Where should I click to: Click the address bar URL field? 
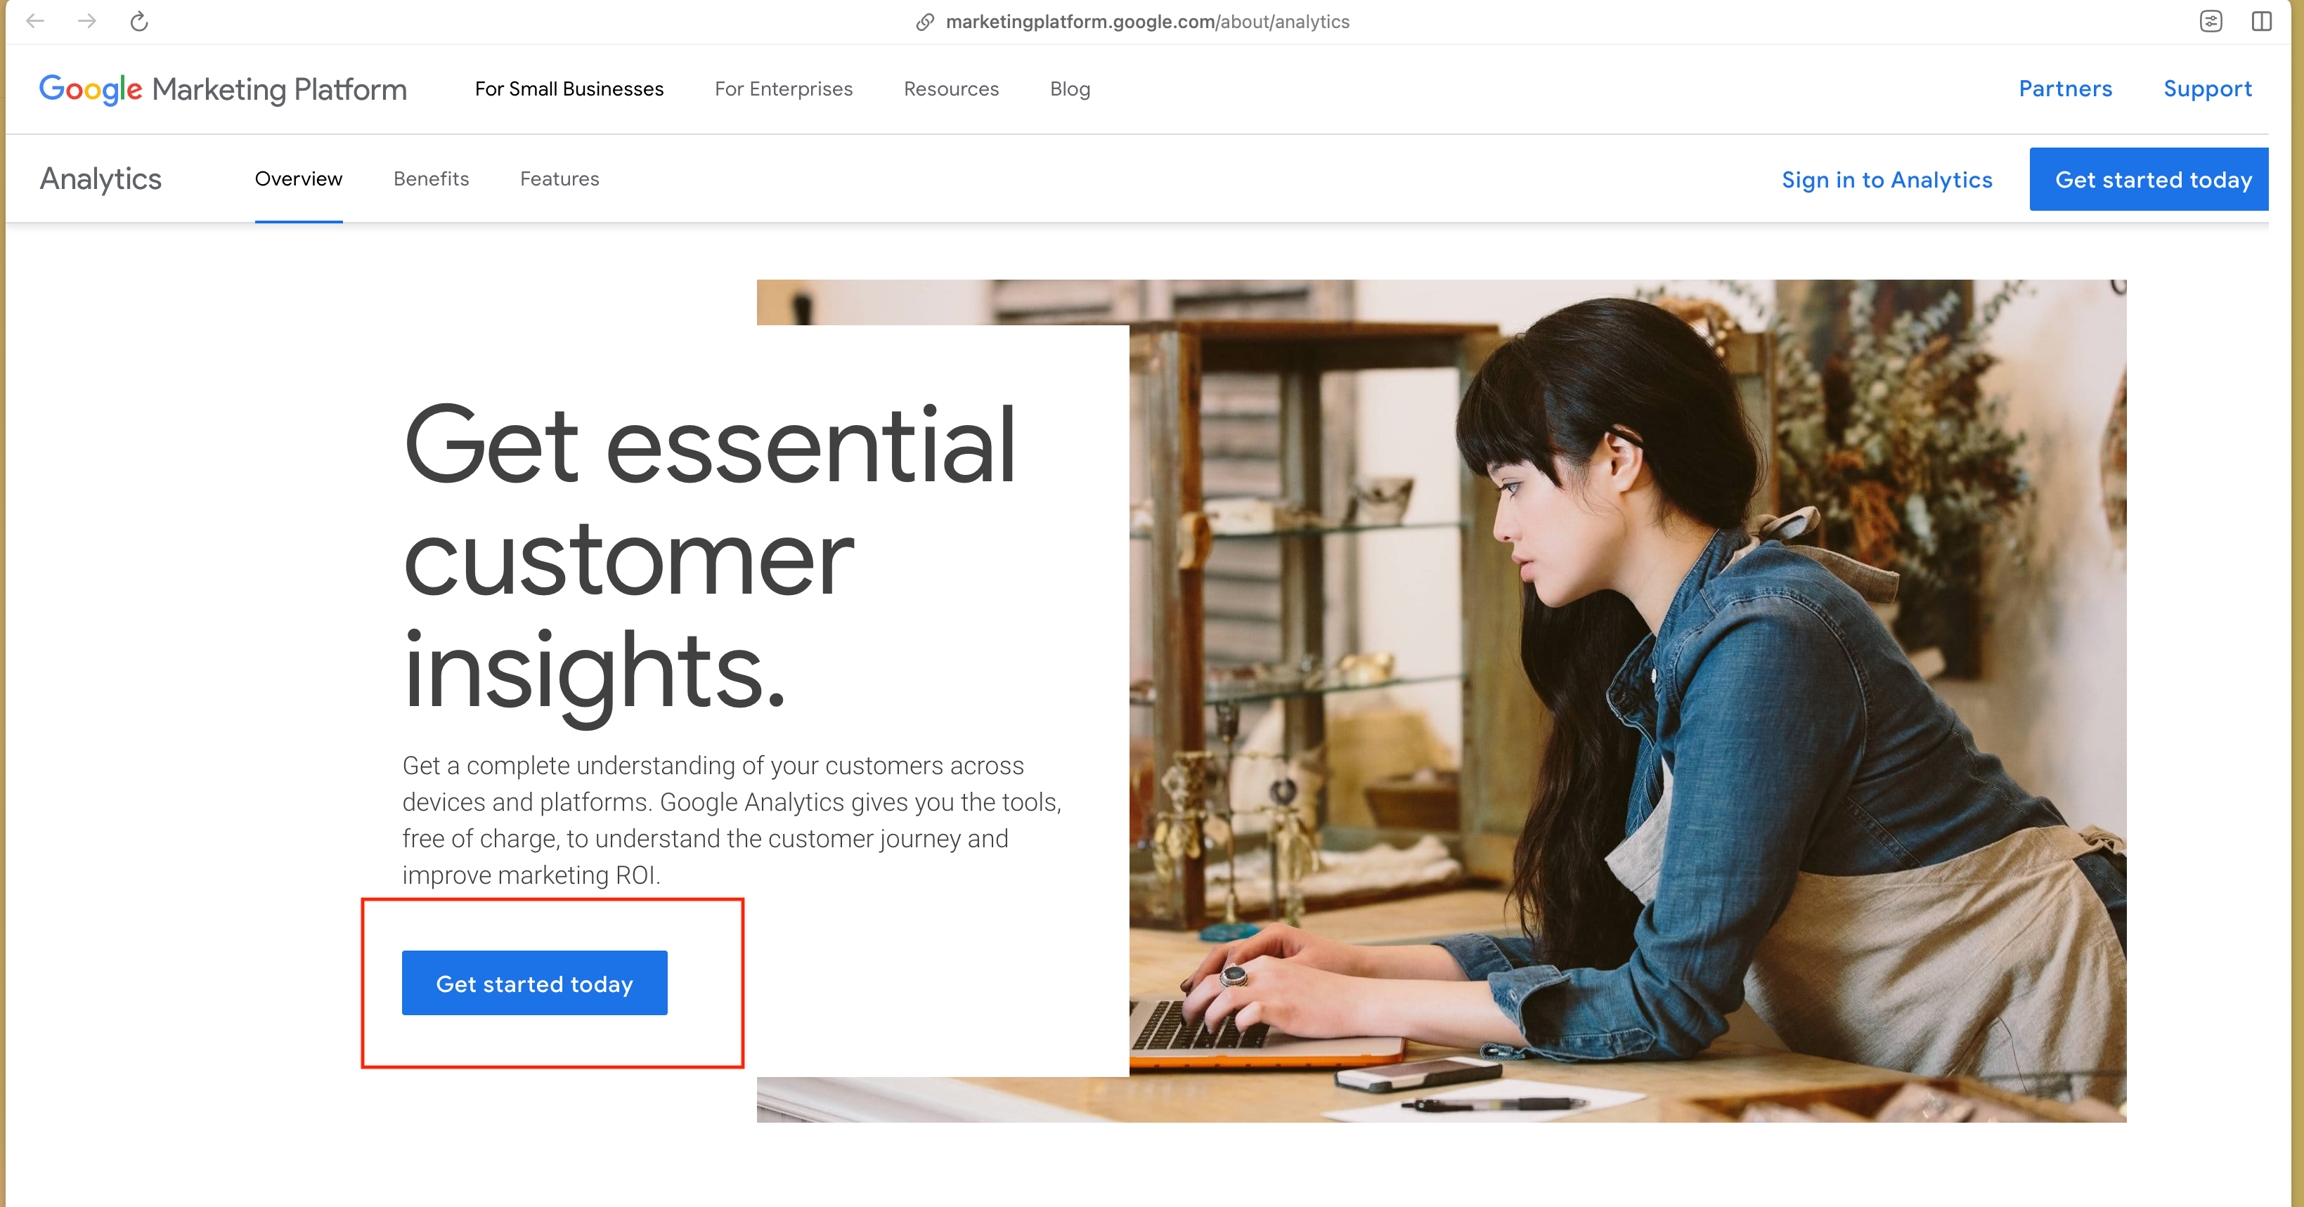tap(1147, 22)
